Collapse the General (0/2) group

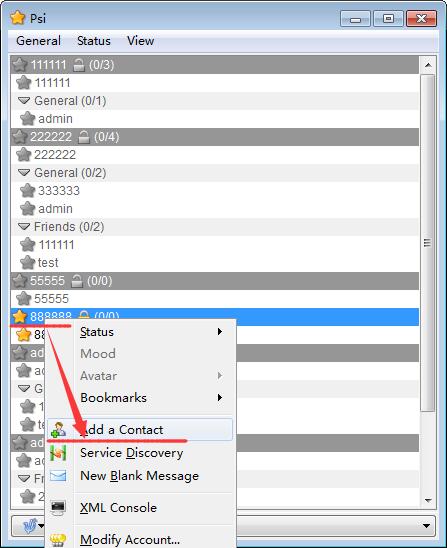click(x=24, y=173)
